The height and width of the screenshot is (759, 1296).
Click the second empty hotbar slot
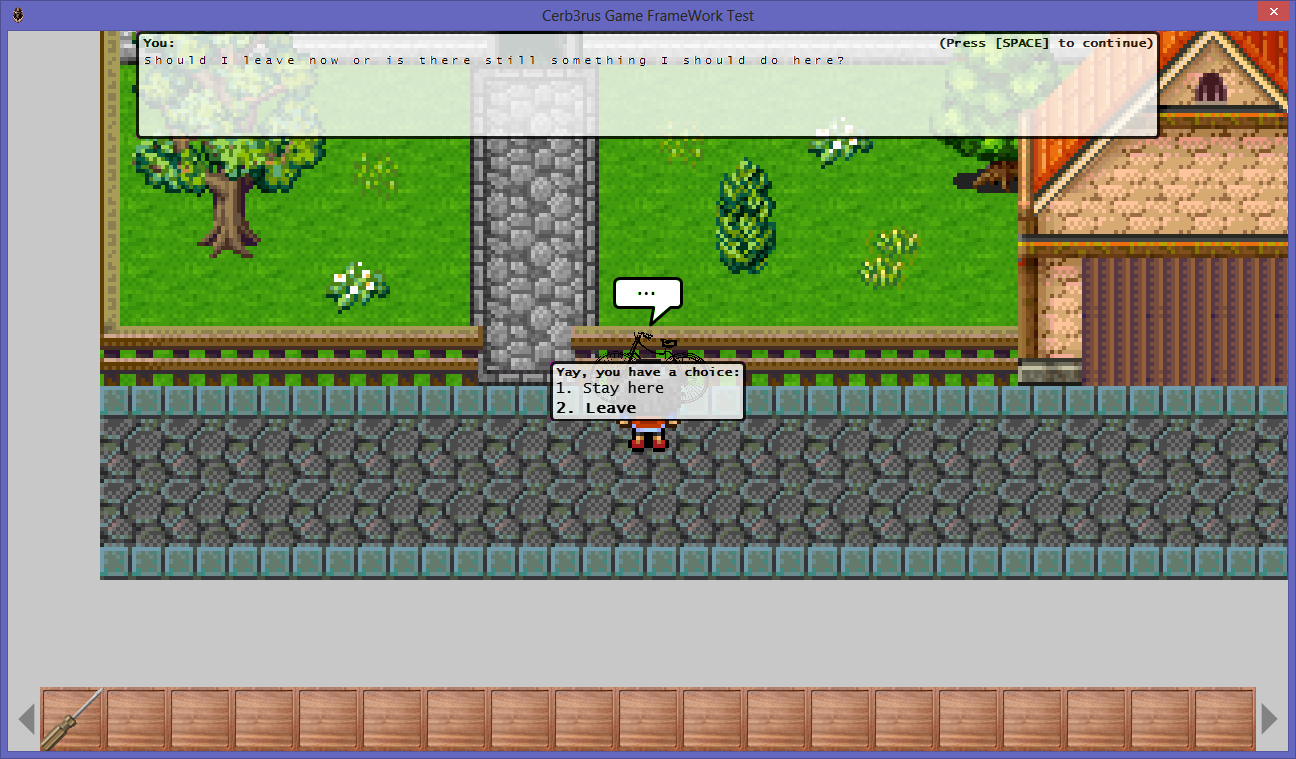tap(136, 718)
